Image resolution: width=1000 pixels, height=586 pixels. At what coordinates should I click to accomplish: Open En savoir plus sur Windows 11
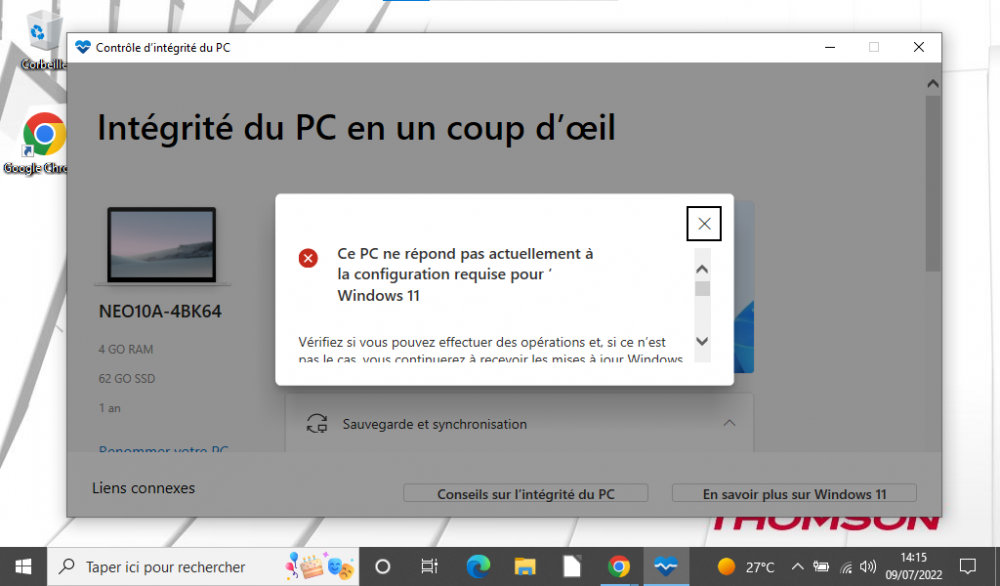(794, 494)
